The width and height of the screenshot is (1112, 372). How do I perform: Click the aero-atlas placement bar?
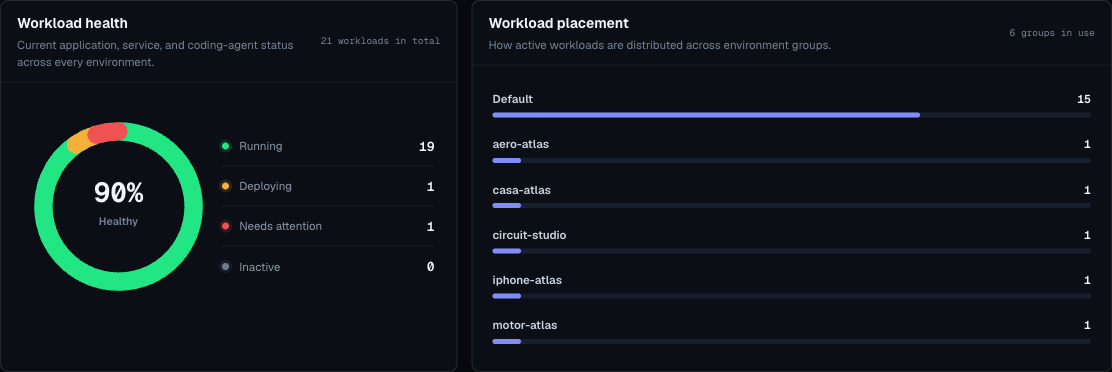(791, 160)
